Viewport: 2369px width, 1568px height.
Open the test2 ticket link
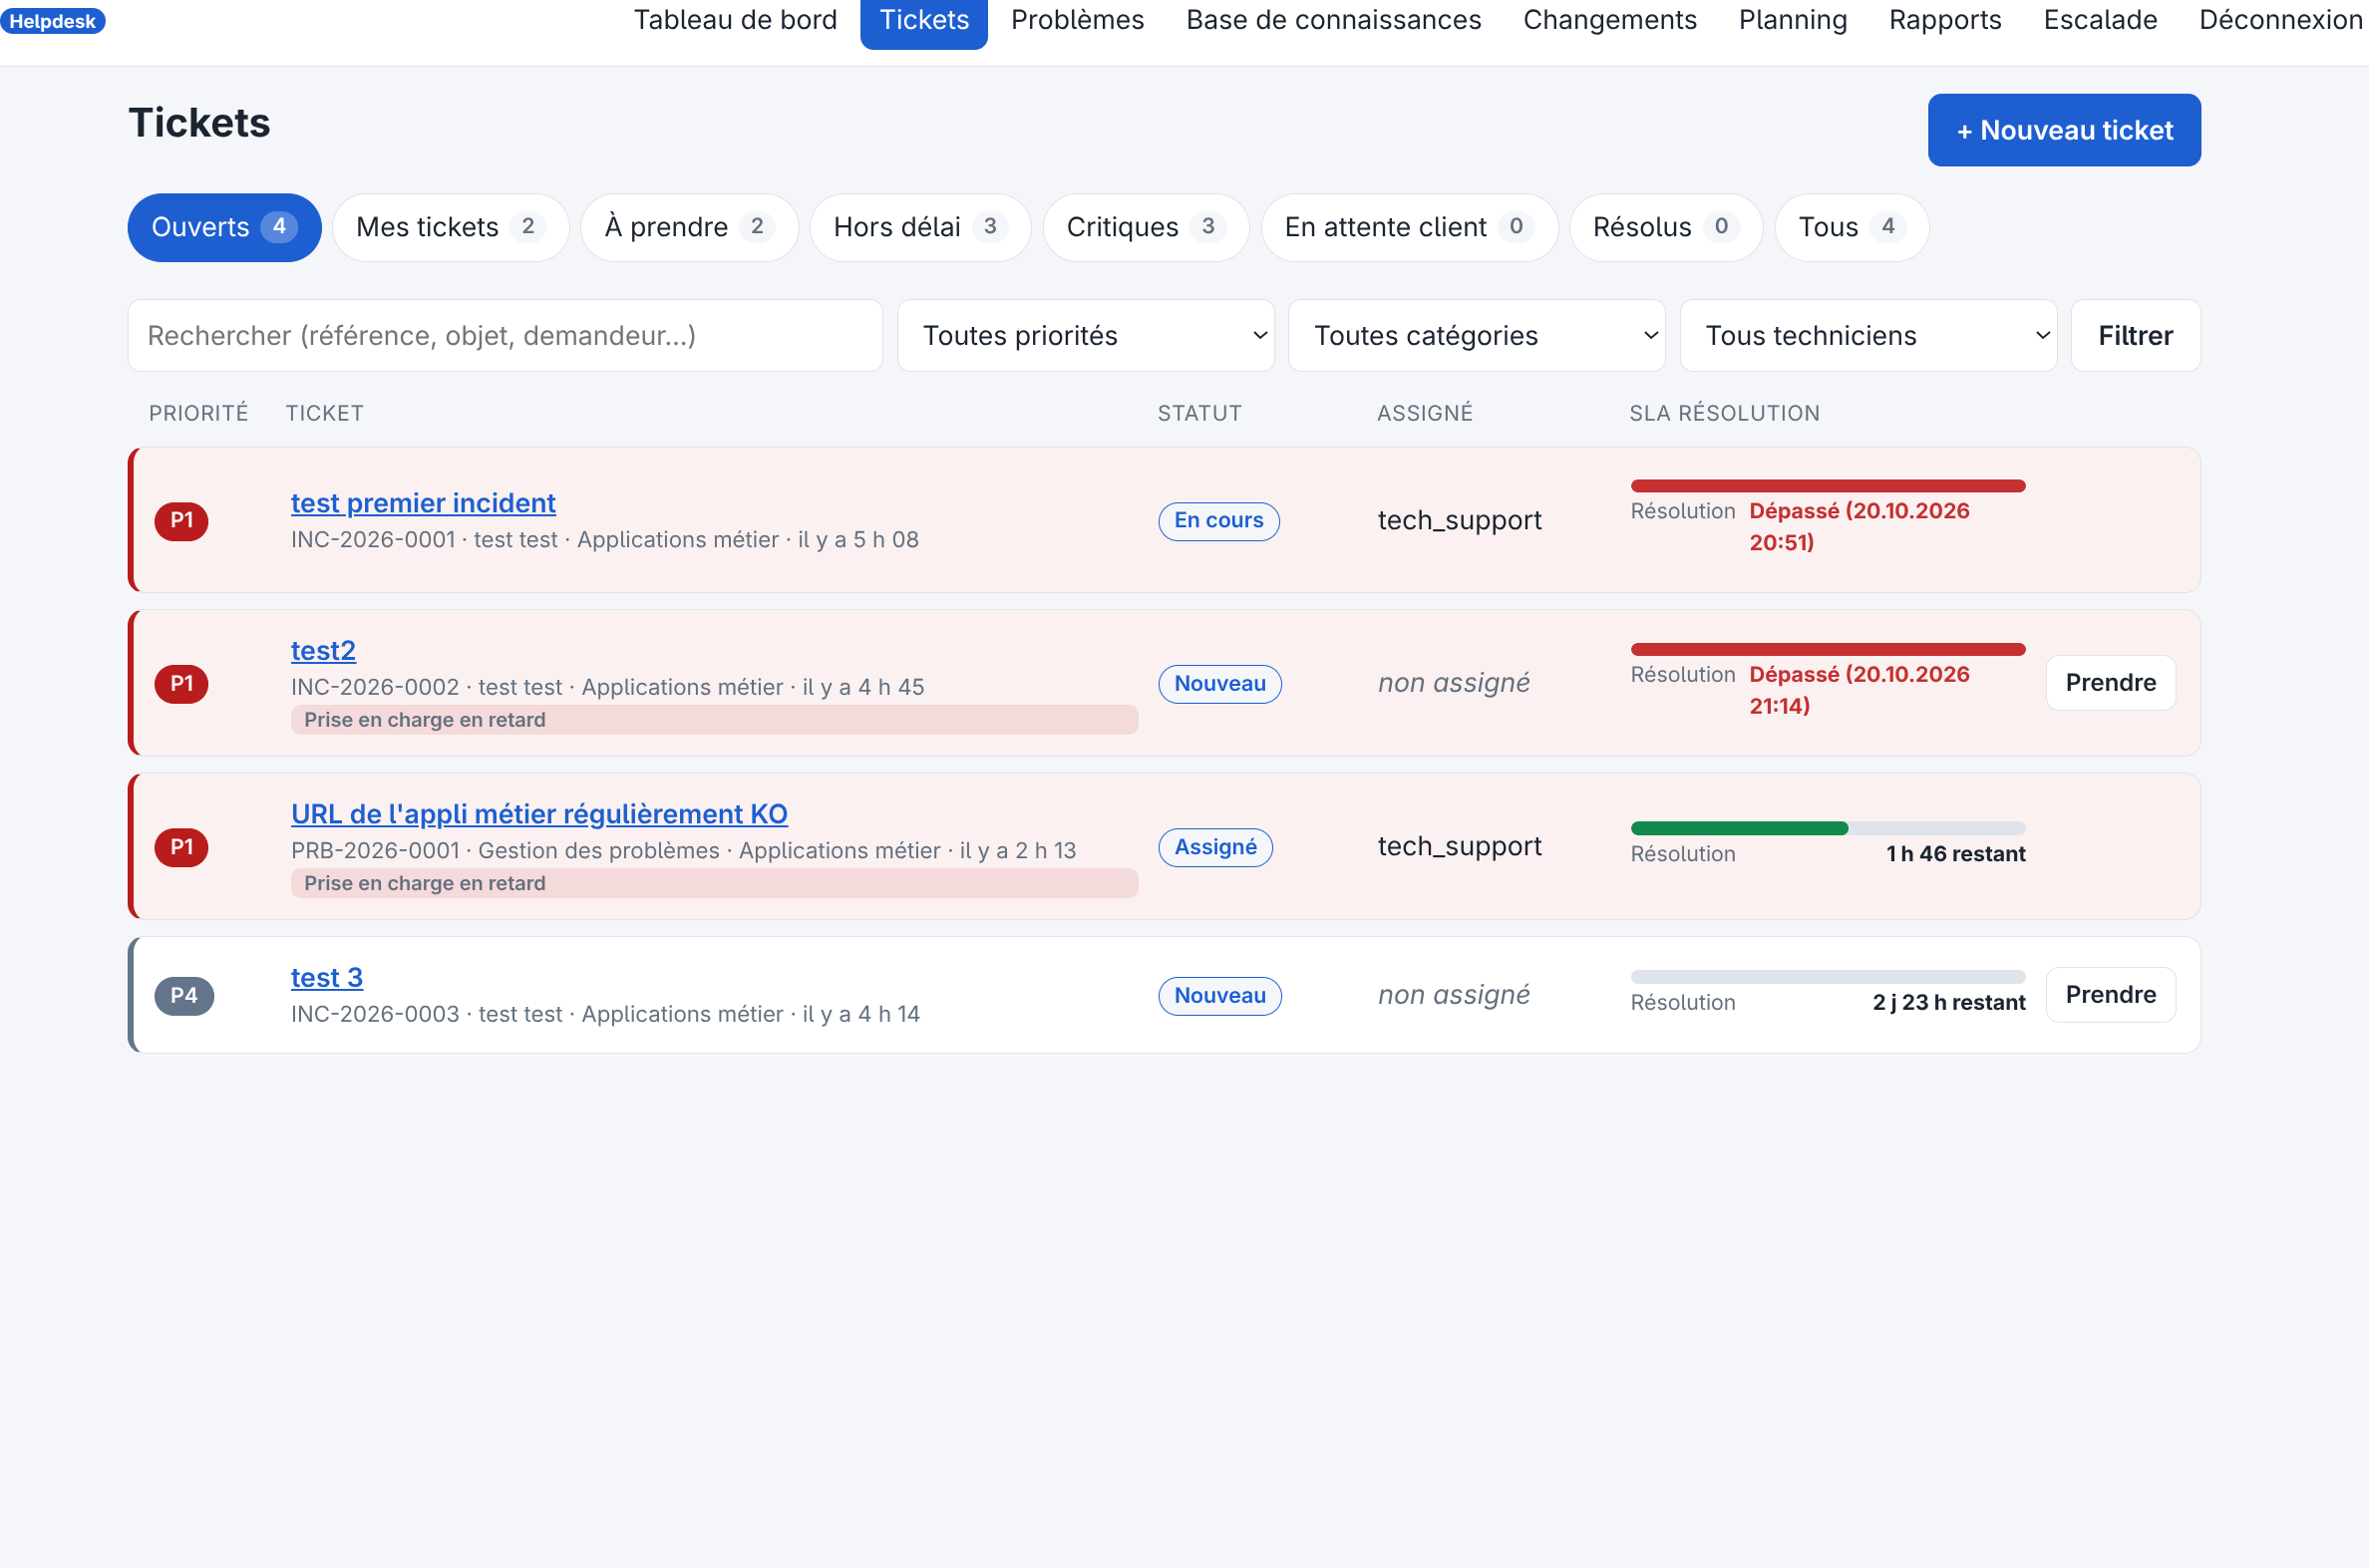click(x=323, y=650)
